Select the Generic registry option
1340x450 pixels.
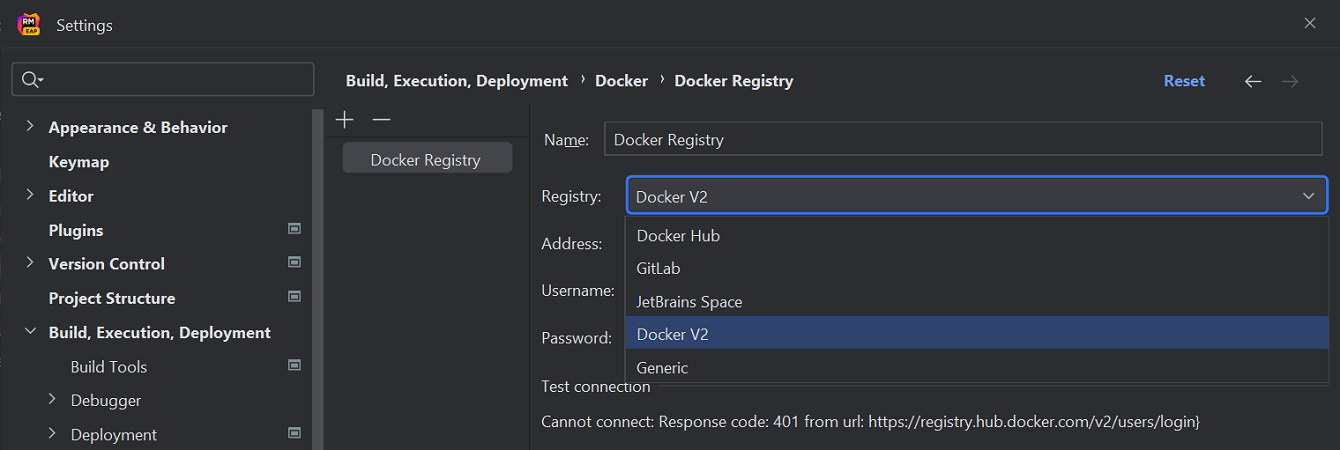click(662, 367)
